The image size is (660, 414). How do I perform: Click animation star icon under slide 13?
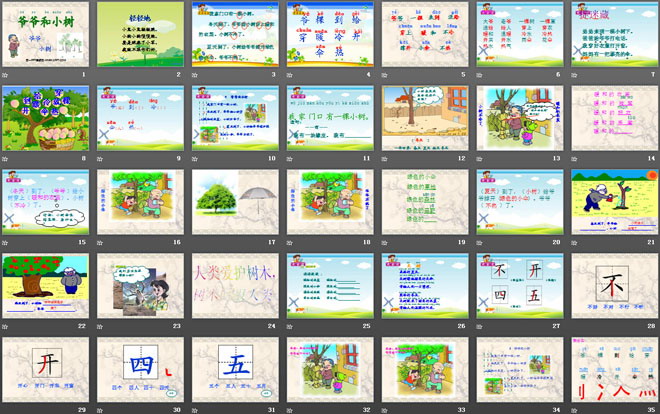click(479, 159)
